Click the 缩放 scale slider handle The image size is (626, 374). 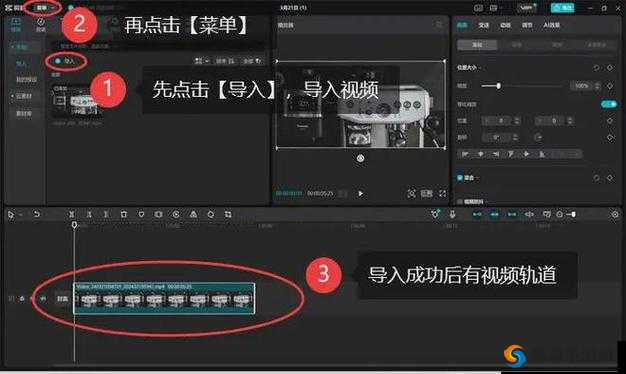[x=498, y=85]
